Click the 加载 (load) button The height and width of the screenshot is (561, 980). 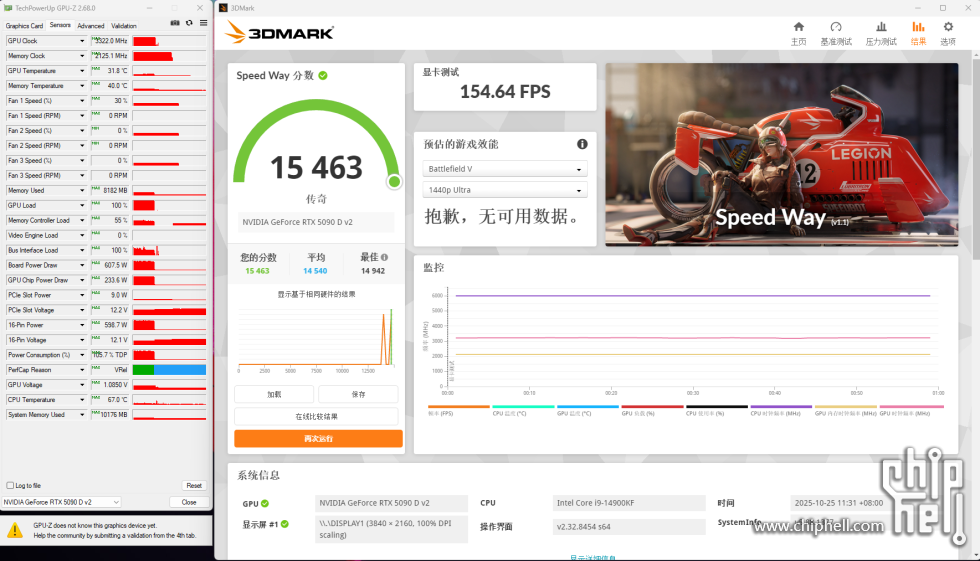[x=274, y=394]
